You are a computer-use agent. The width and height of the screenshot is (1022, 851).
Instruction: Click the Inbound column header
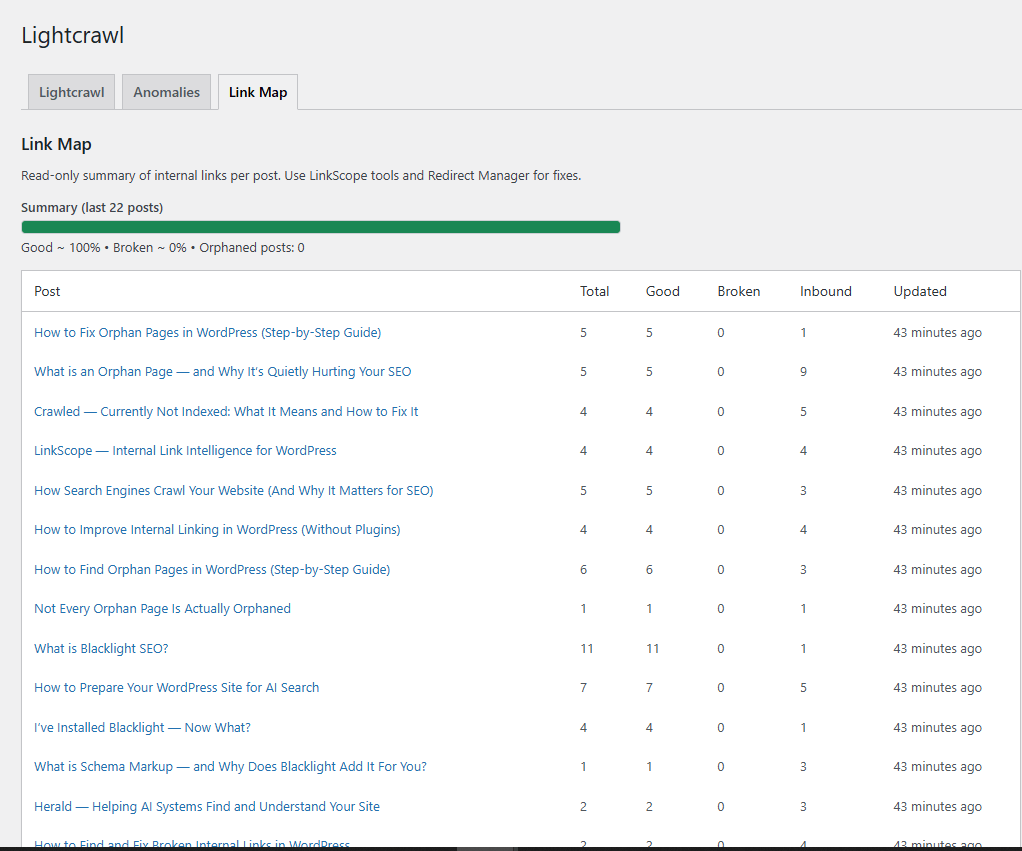[x=825, y=291]
